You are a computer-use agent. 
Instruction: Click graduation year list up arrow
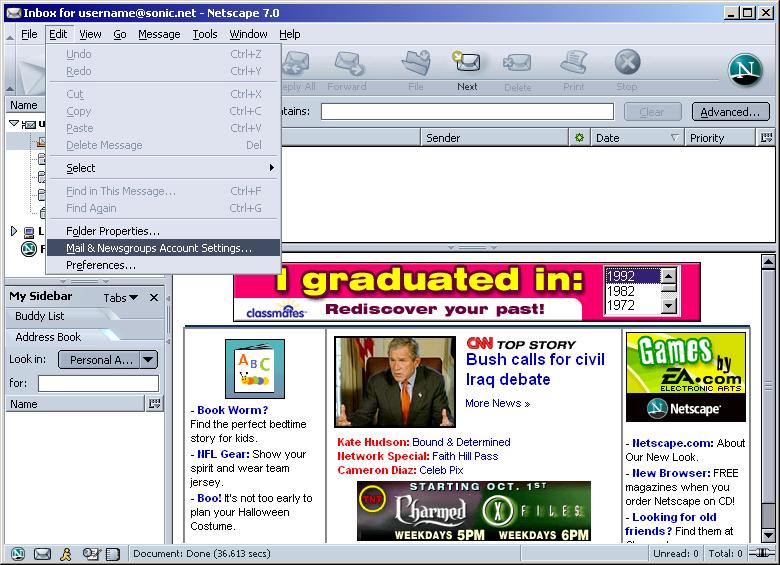669,275
